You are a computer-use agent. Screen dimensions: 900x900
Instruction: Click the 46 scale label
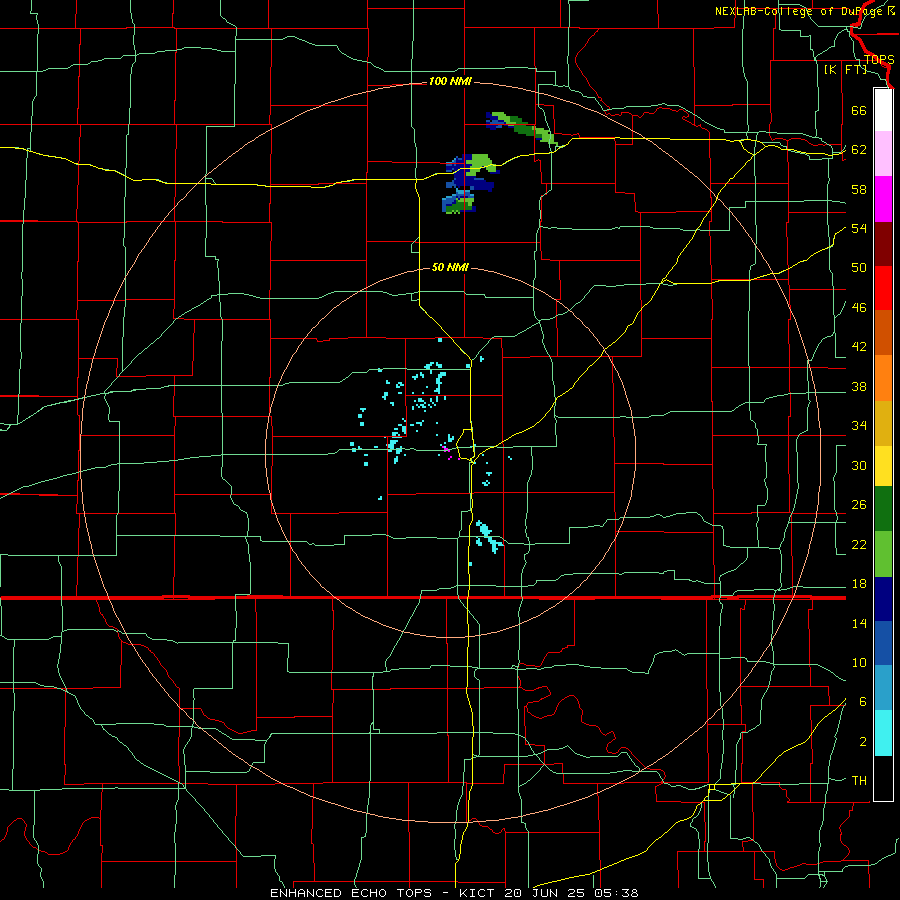(859, 308)
